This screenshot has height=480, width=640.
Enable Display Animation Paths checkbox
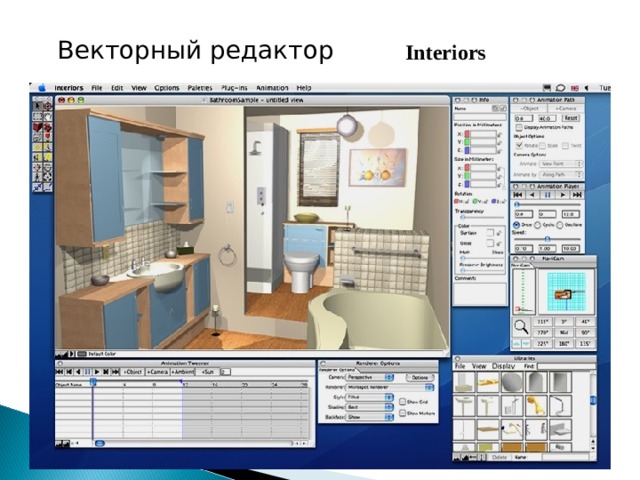click(519, 128)
